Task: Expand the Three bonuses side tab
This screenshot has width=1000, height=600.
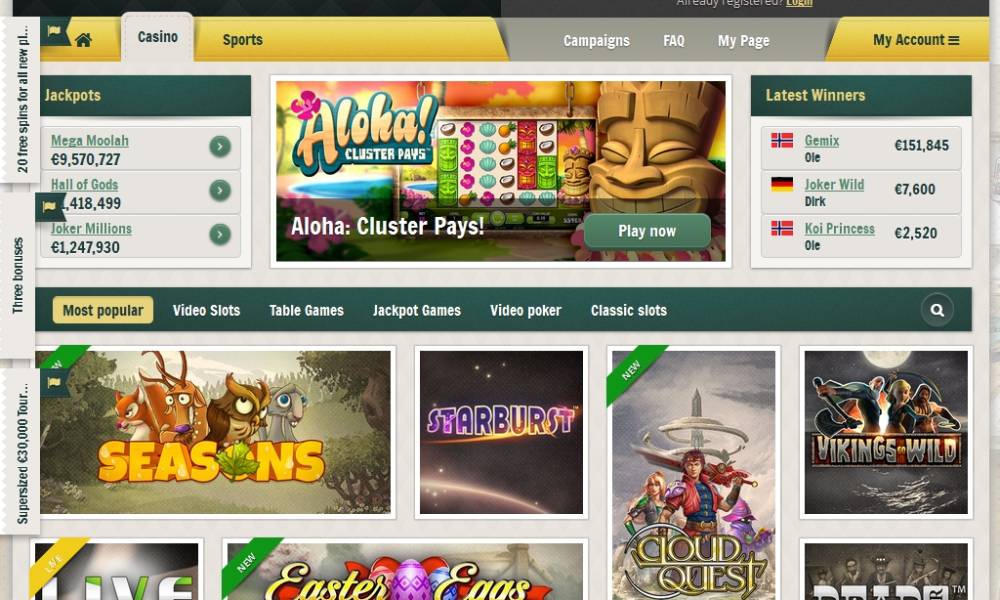Action: coord(18,275)
